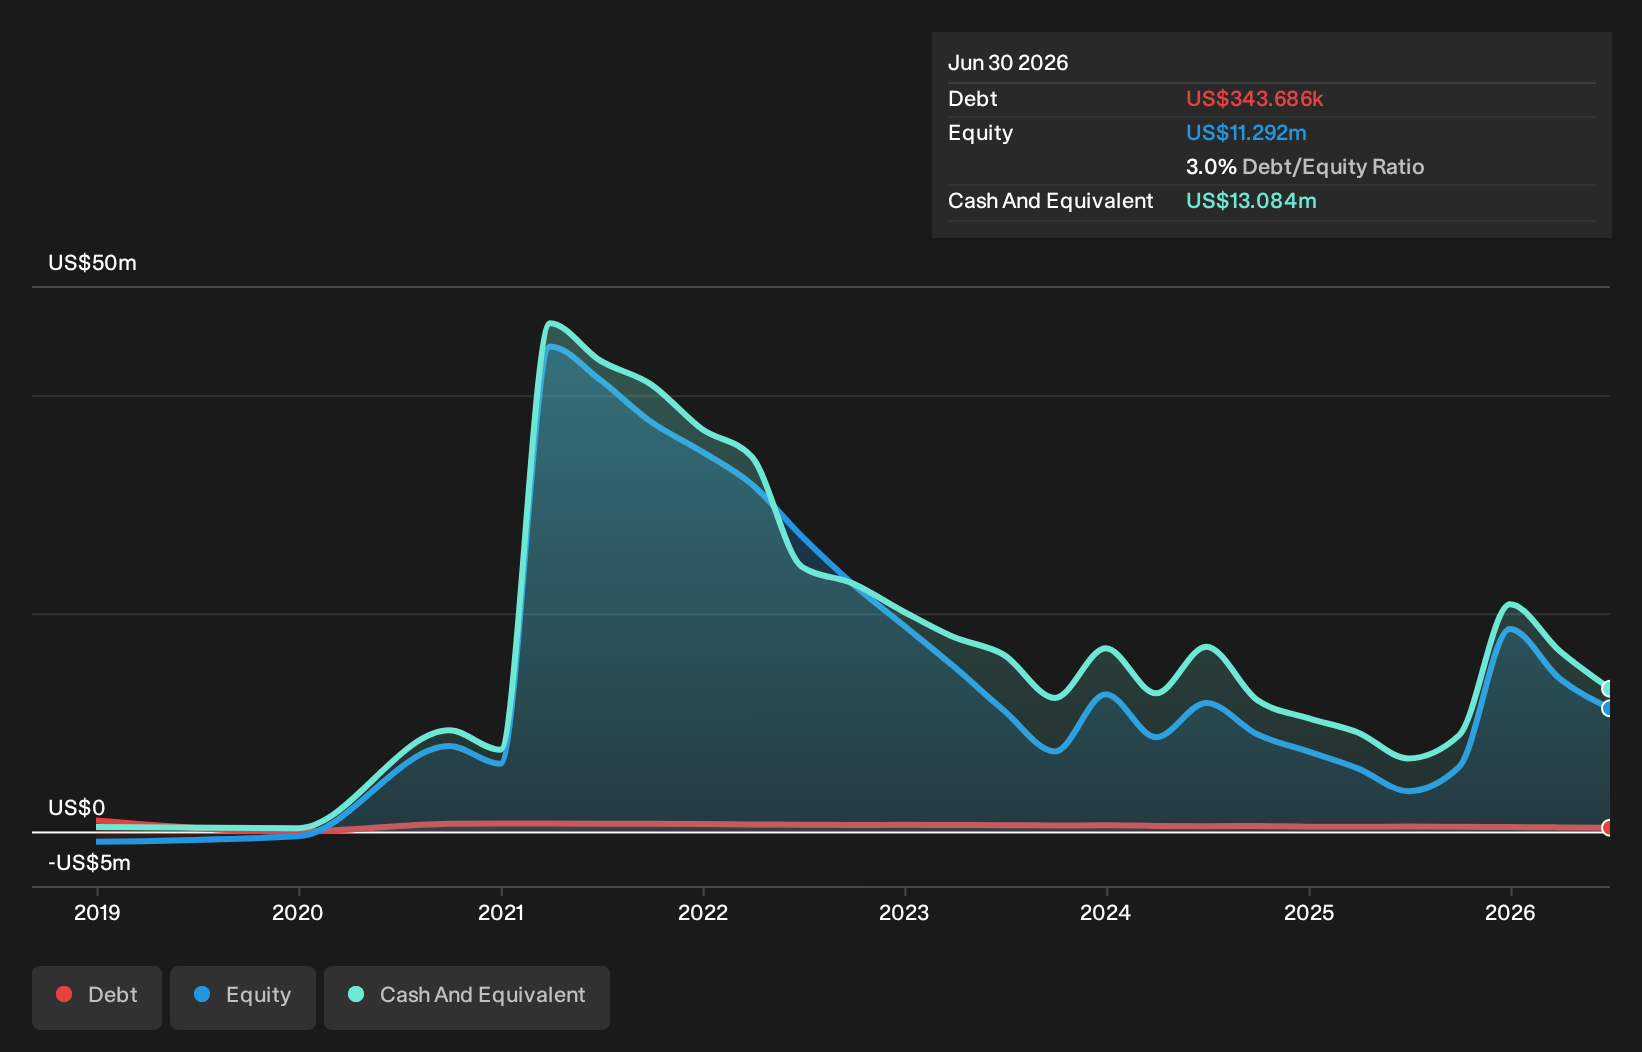This screenshot has height=1052, width=1642.
Task: Click the US$13.084m cash value
Action: click(x=1251, y=201)
